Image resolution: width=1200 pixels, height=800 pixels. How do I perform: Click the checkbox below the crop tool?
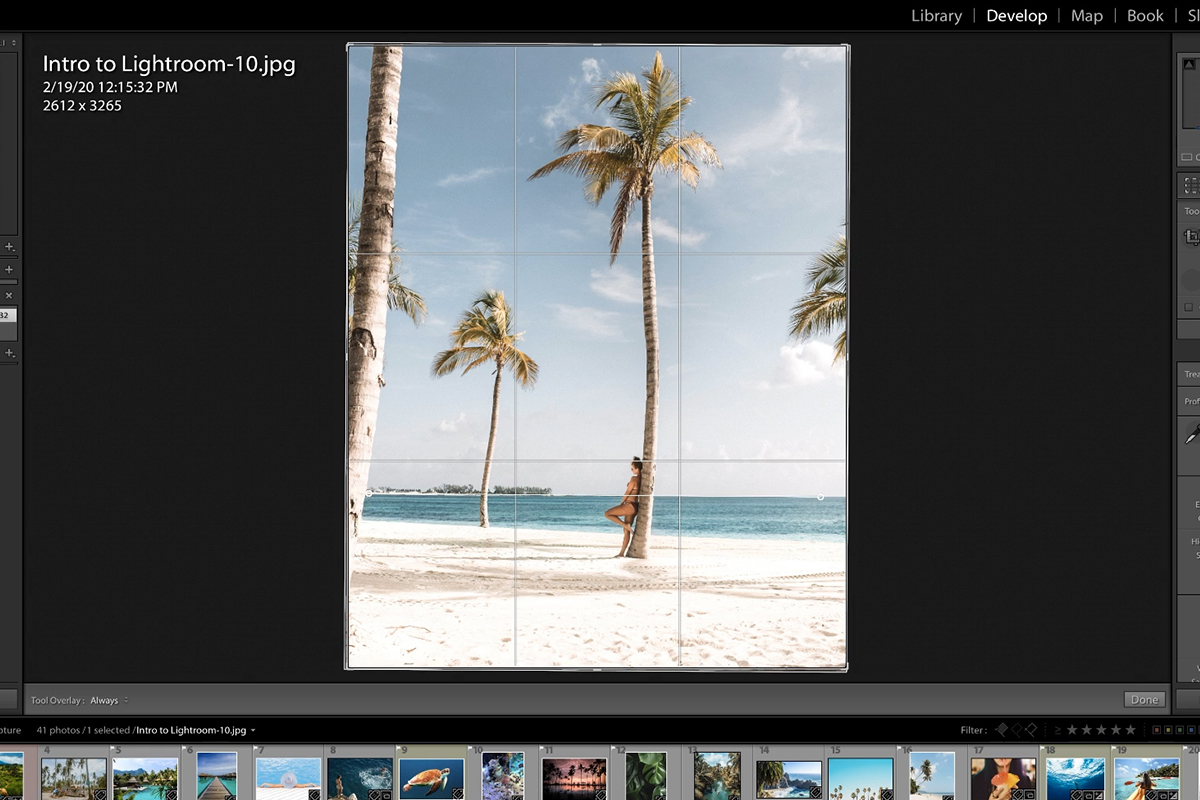[1188, 307]
